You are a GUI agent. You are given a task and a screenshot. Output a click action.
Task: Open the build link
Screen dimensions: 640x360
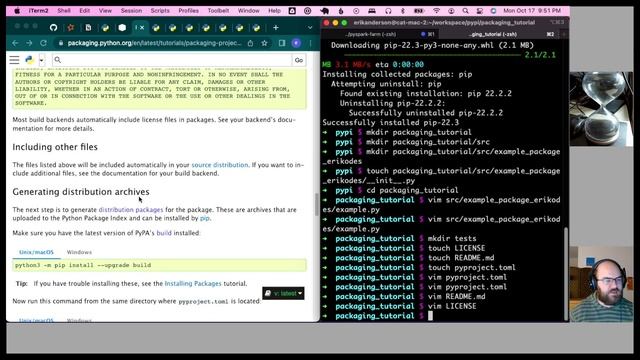164,233
